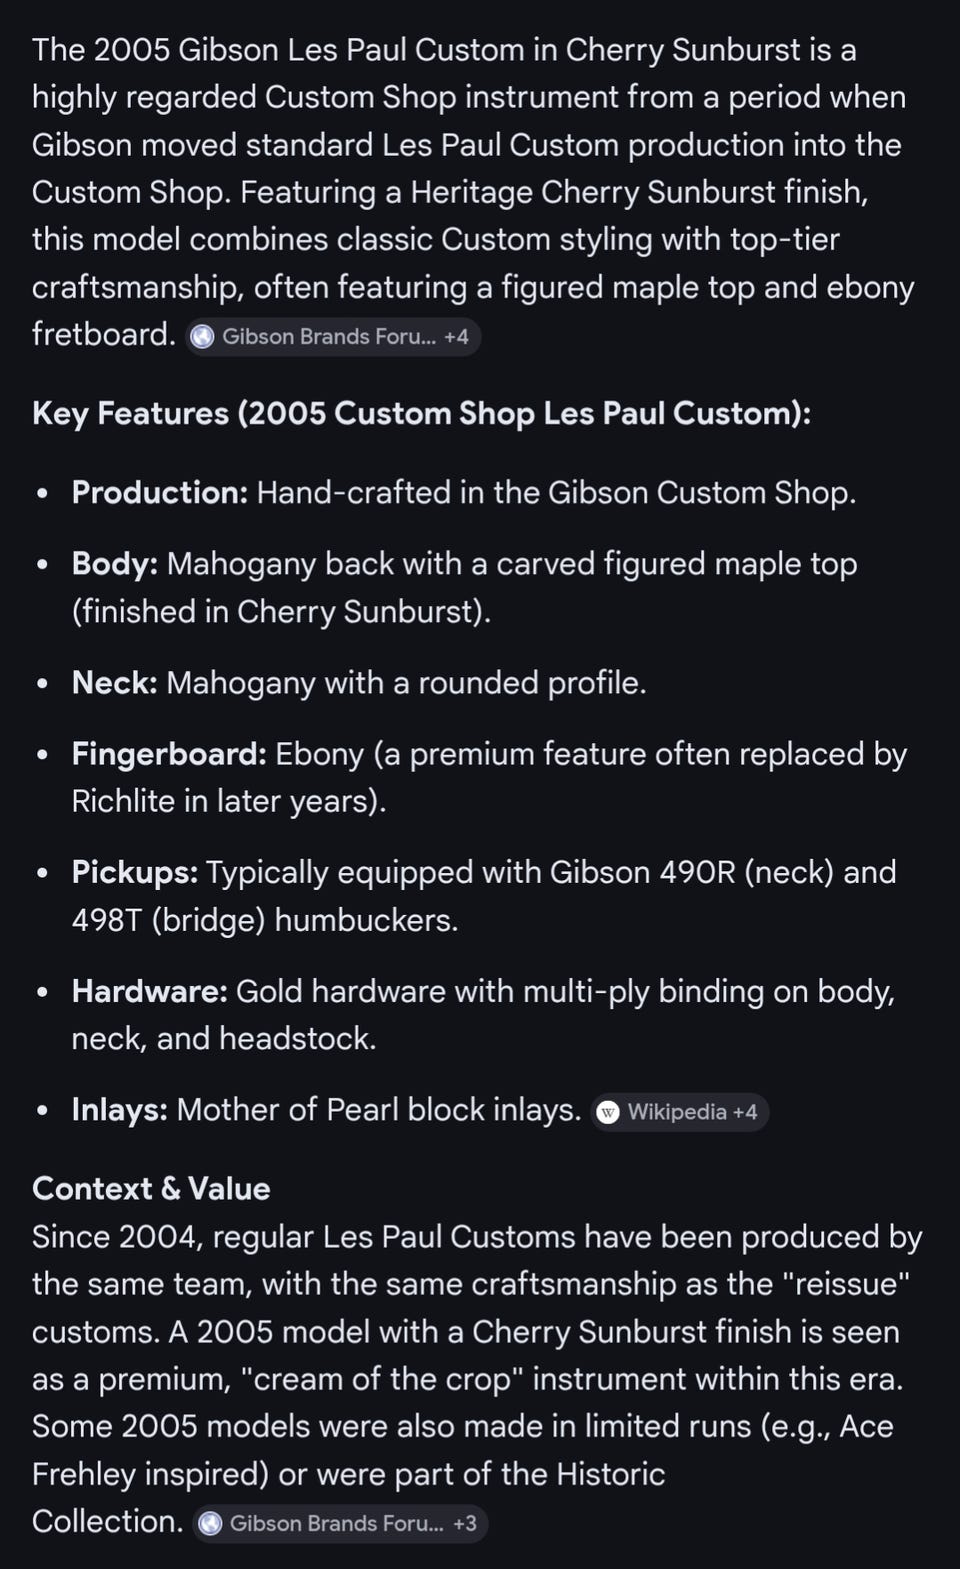This screenshot has width=960, height=1569.
Task: Expand the "+4" sources beside the first Gibson Brands Forum chip
Action: (x=456, y=337)
